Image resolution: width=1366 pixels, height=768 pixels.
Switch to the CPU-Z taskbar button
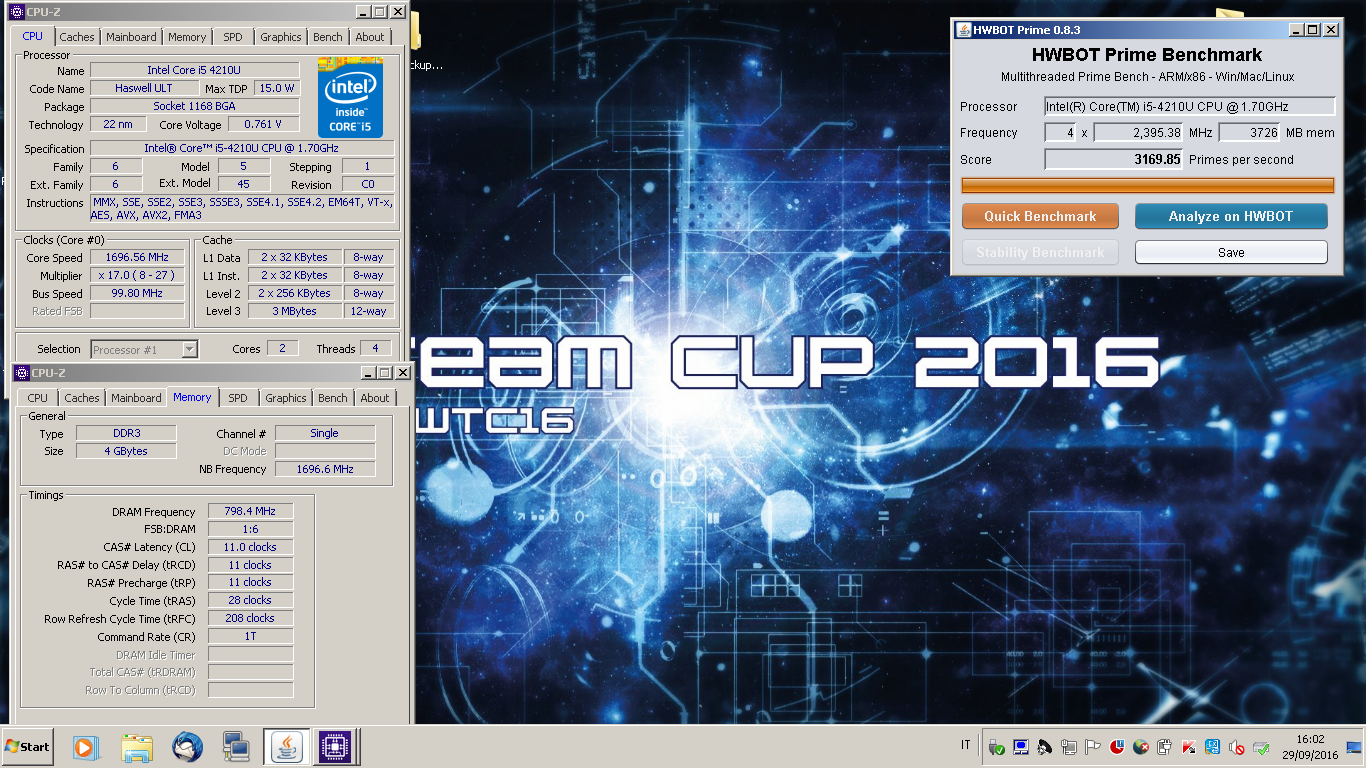click(335, 746)
